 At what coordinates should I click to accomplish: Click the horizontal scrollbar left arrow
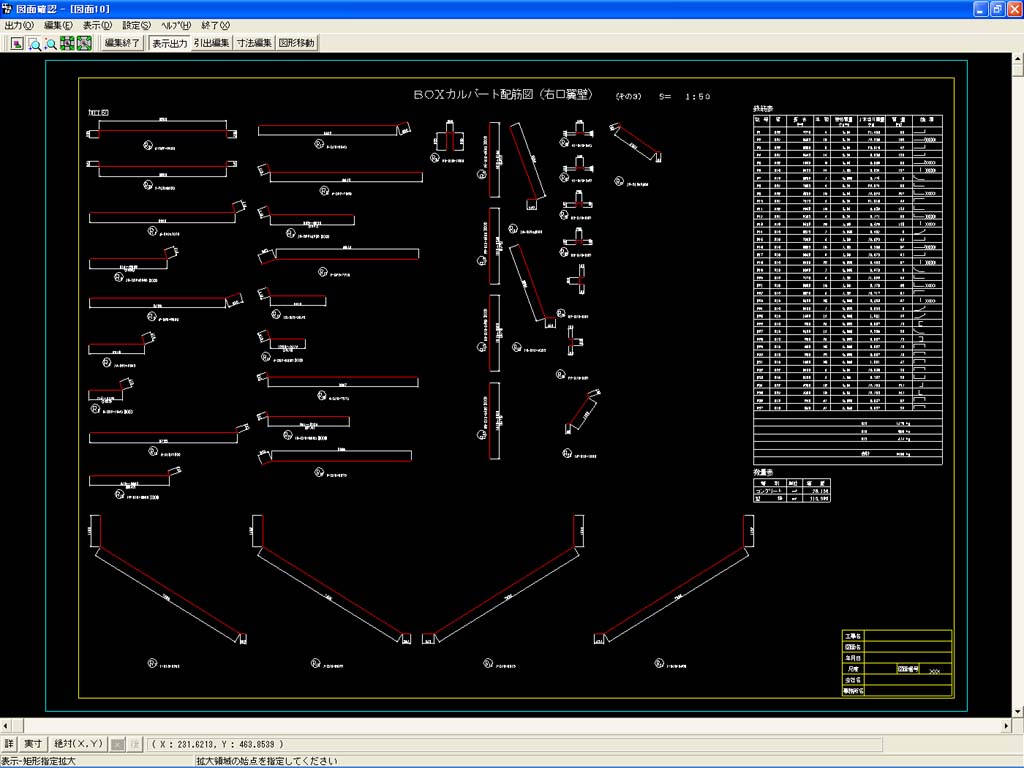click(6, 726)
